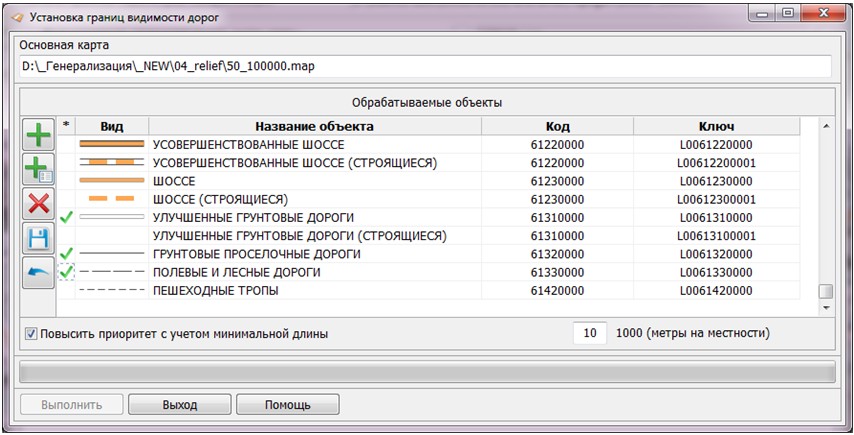Click the app icon in title bar
The height and width of the screenshot is (435, 854).
[14, 17]
